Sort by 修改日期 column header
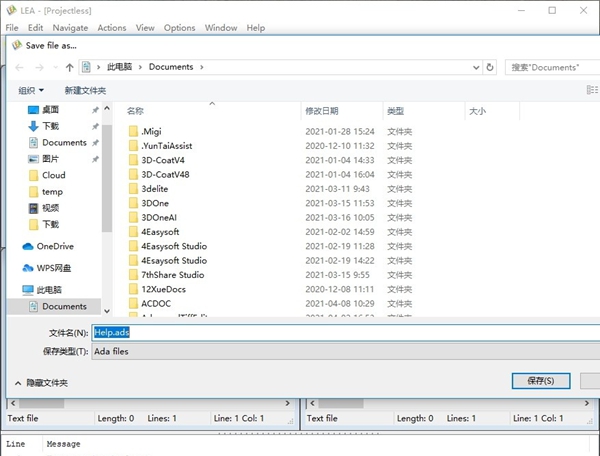 322,111
